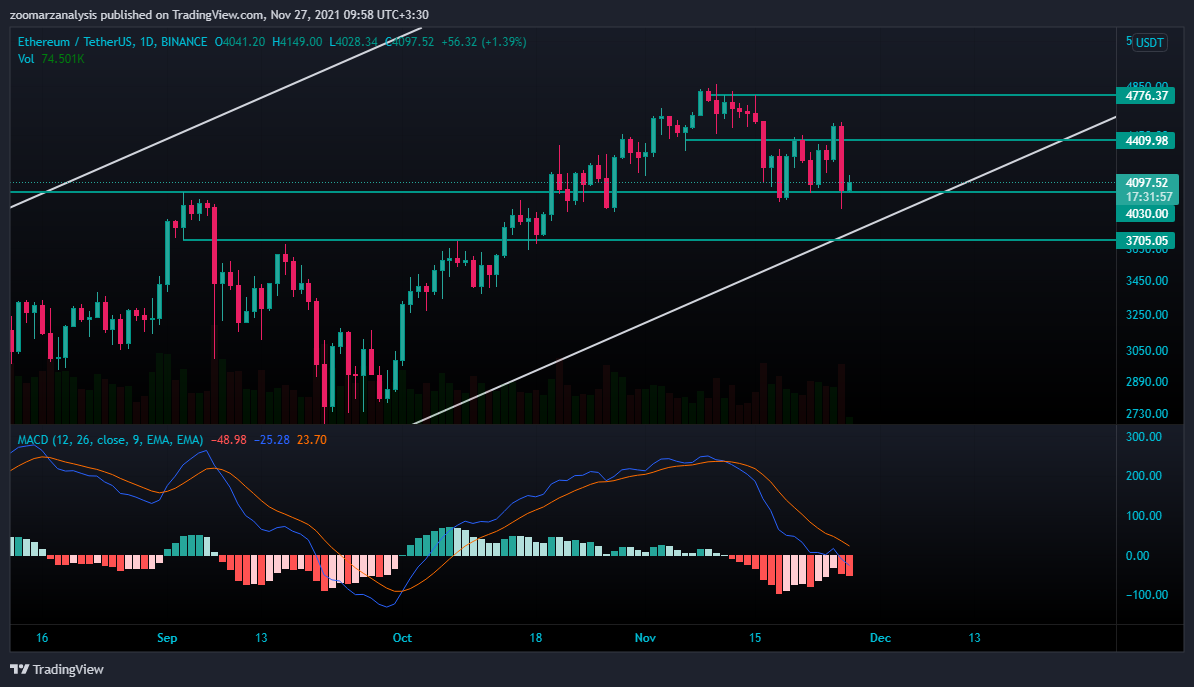Click the open price O4041.20 value

point(240,42)
